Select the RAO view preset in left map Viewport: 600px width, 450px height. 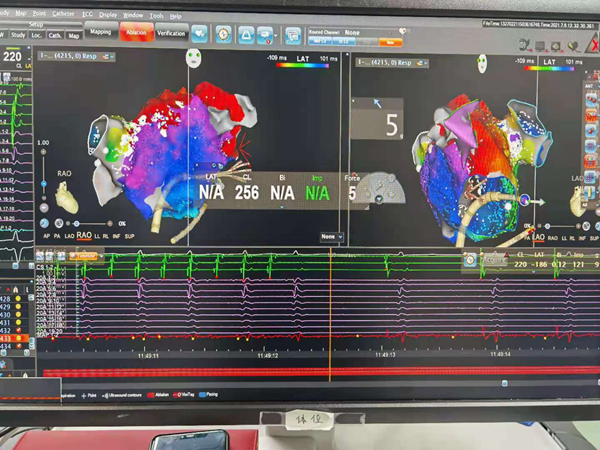pos(84,235)
